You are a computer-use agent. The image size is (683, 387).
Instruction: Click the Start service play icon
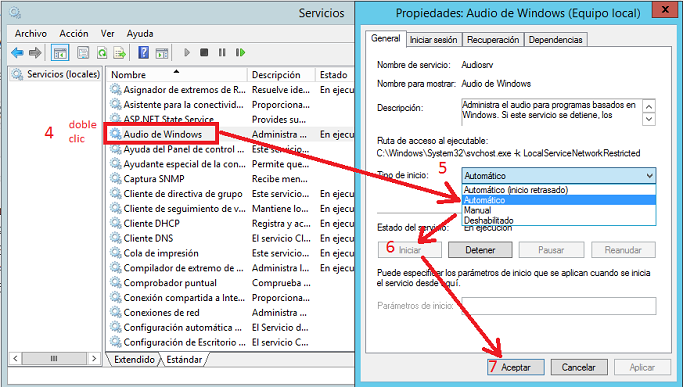[187, 53]
